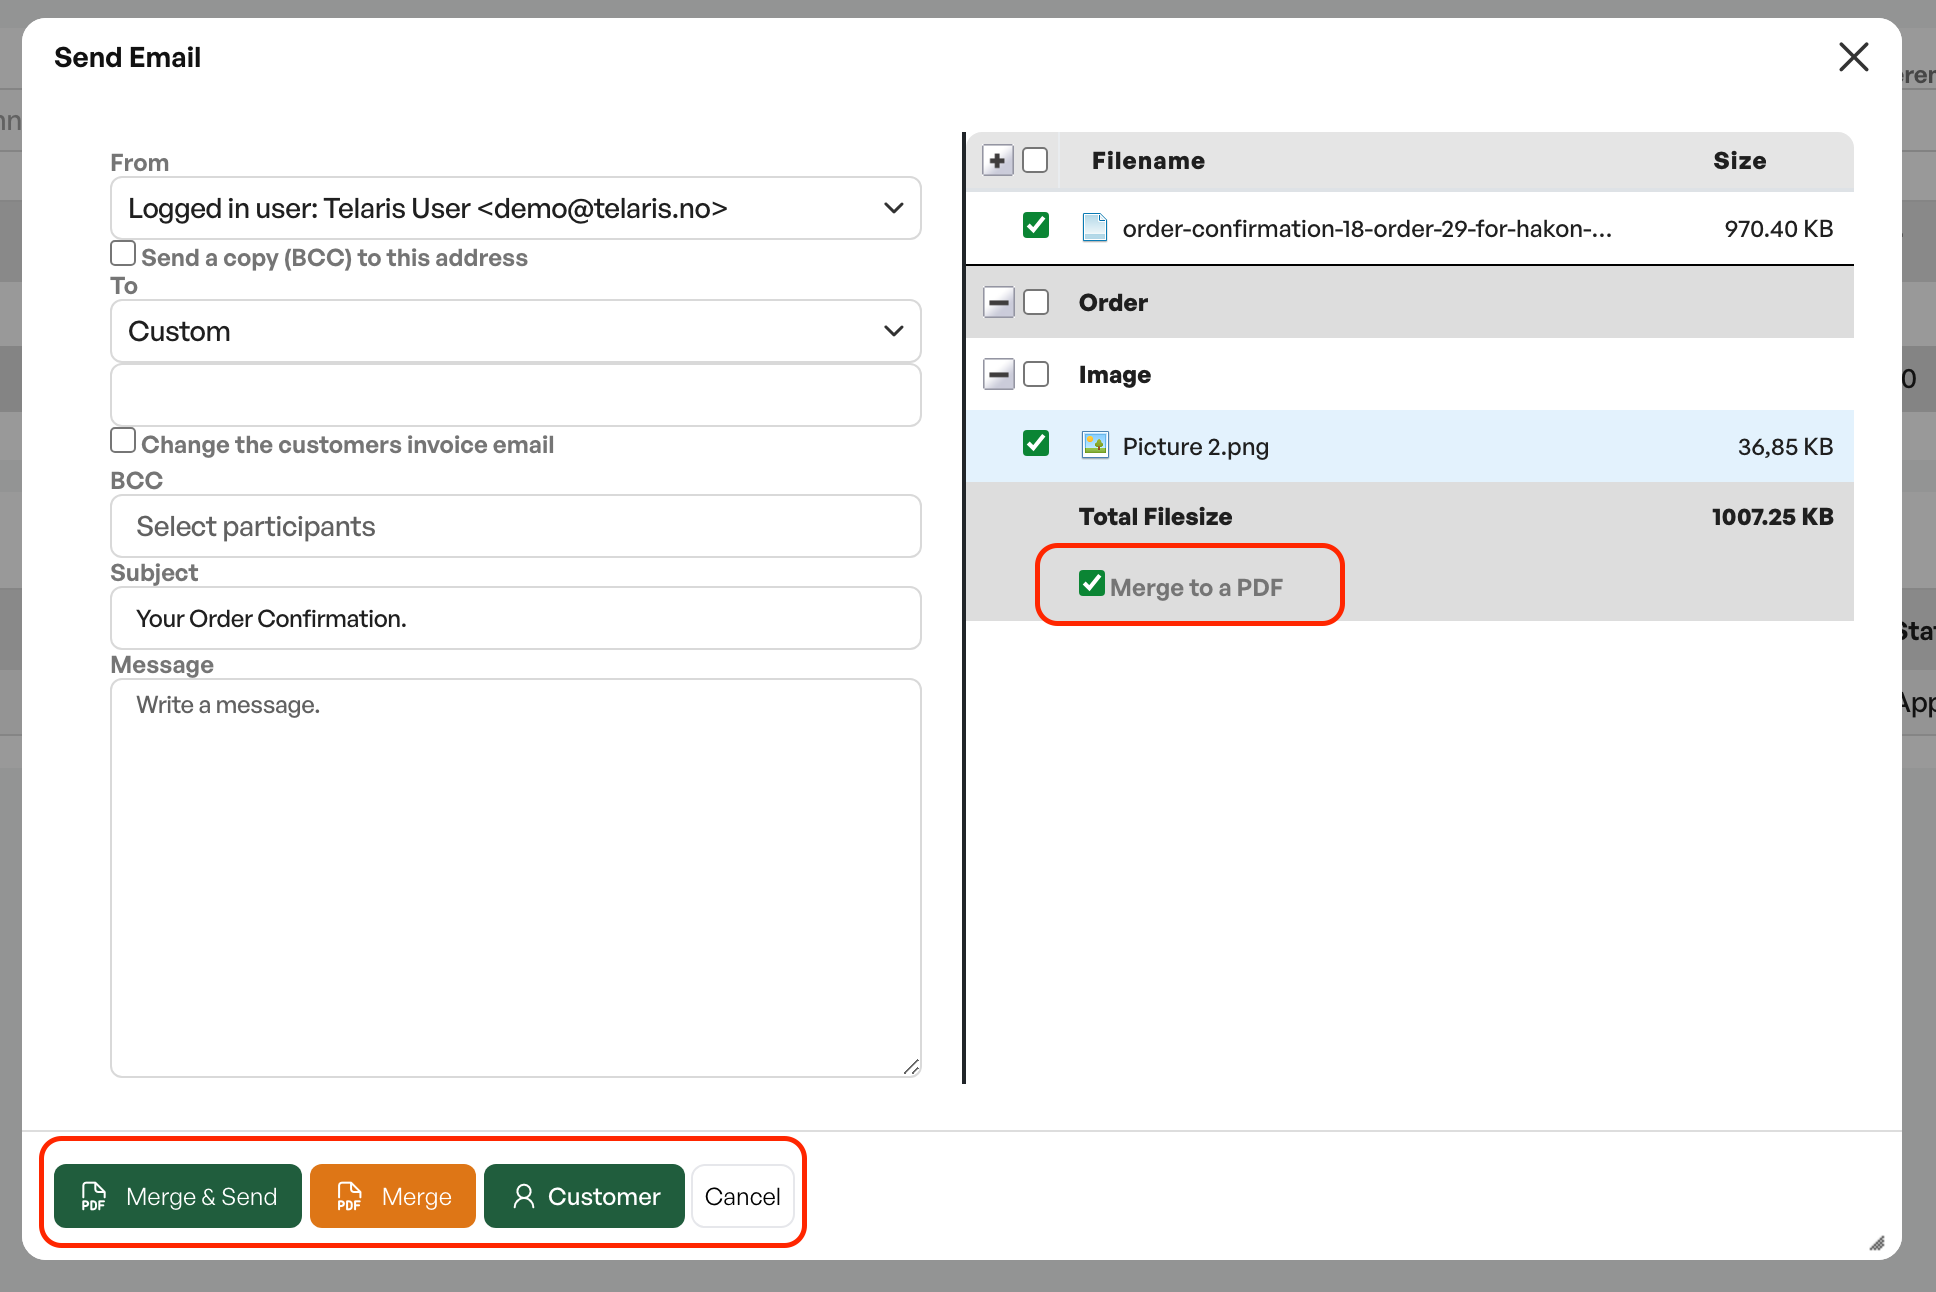This screenshot has width=1936, height=1292.
Task: Click the Image group label
Action: [x=1115, y=375]
